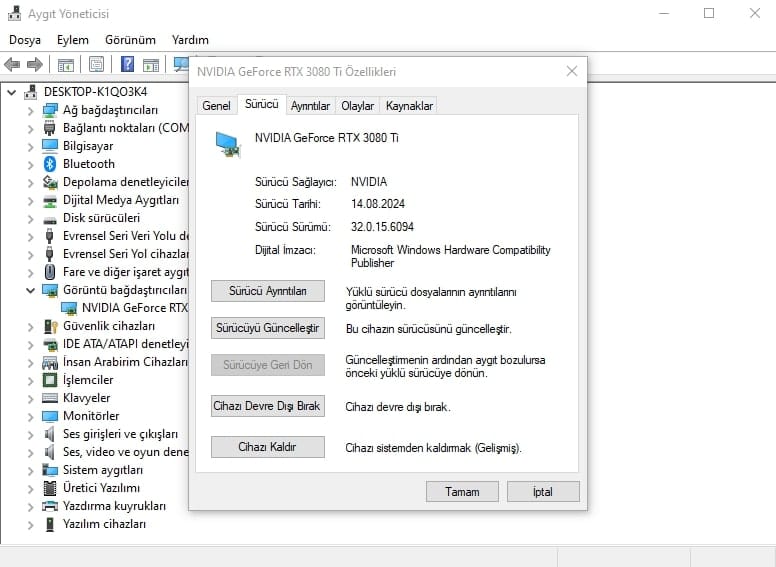Click the driver date 14.08.2024 text
Viewport: 776px width, 567px height.
click(x=378, y=204)
